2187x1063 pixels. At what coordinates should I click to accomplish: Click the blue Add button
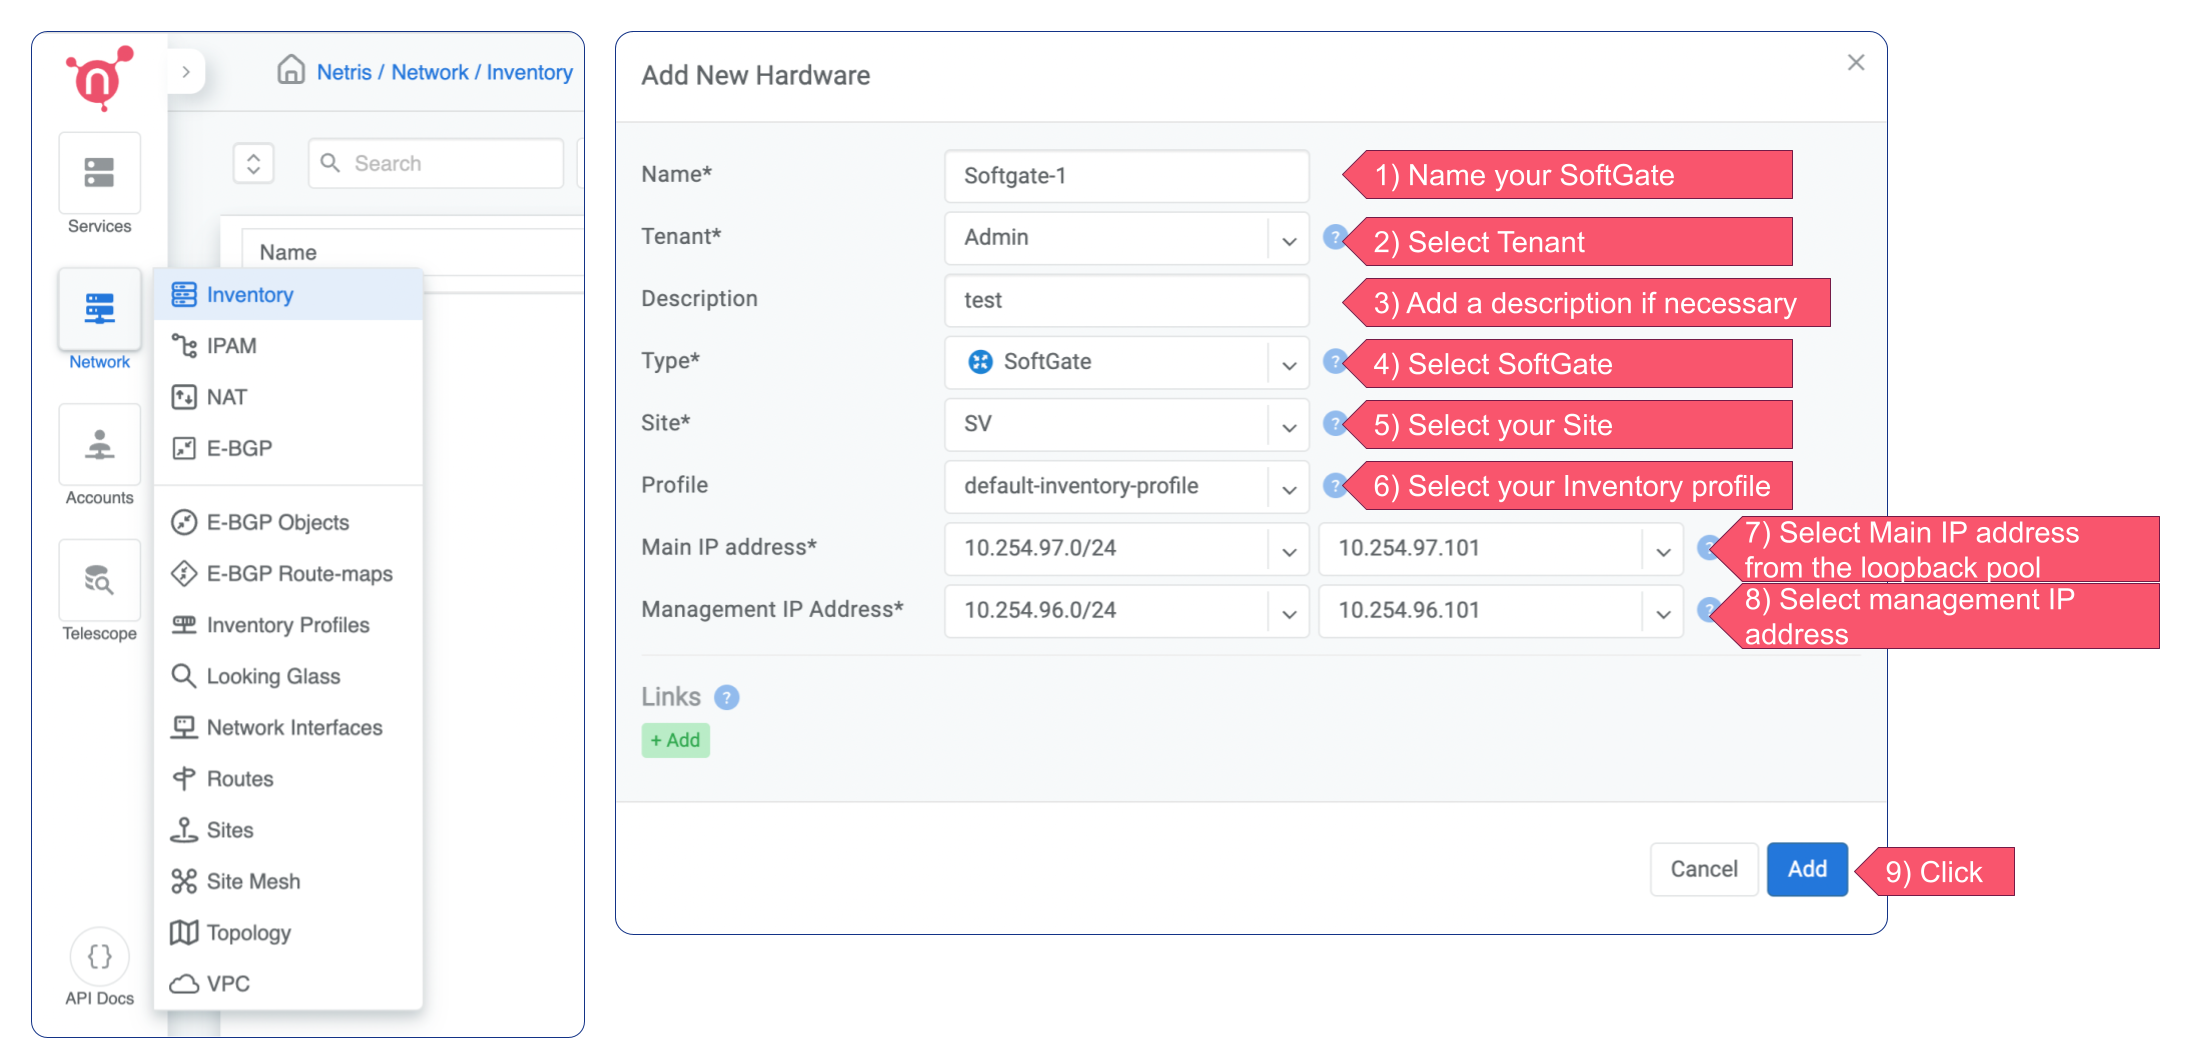coord(1806,869)
